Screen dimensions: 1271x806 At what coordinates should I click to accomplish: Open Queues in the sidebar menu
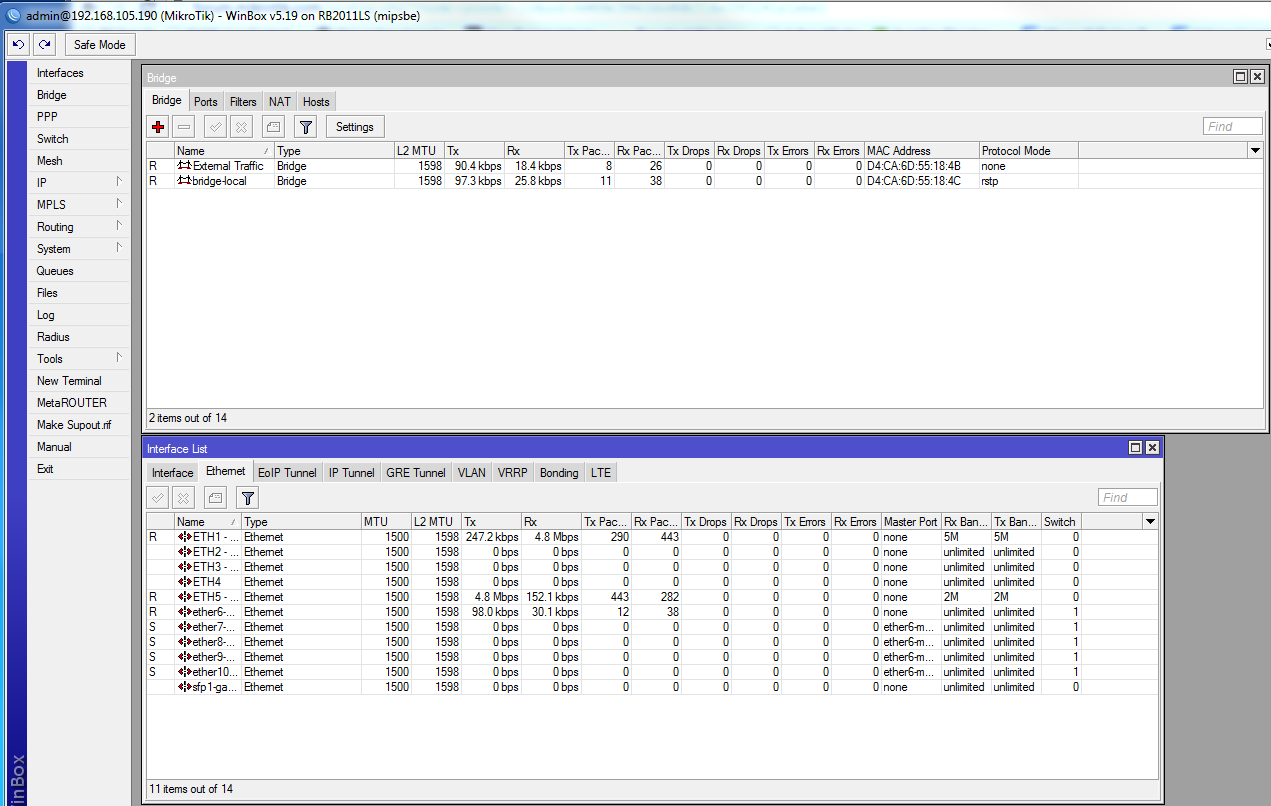click(x=79, y=271)
